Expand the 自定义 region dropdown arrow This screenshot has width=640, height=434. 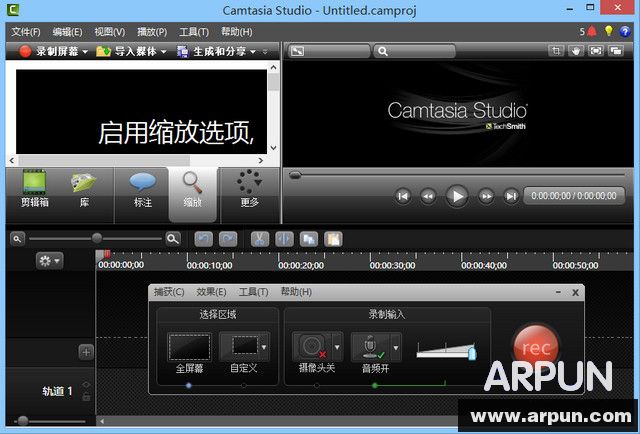(264, 347)
